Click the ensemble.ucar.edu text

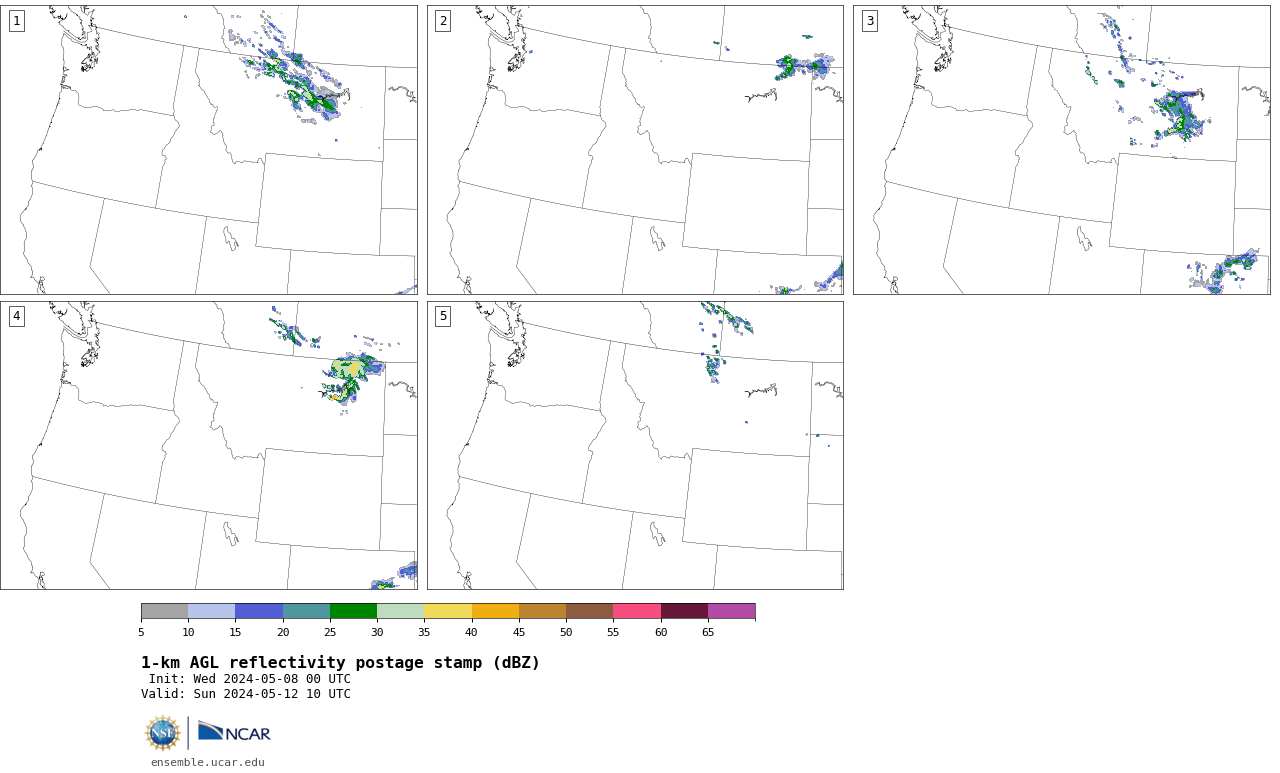click(x=208, y=762)
